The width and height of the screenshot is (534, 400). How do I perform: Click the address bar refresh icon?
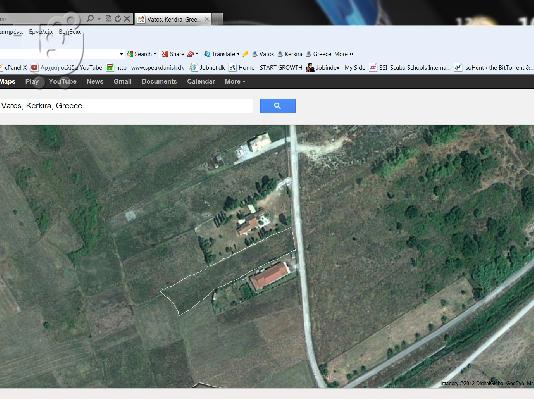(x=118, y=19)
